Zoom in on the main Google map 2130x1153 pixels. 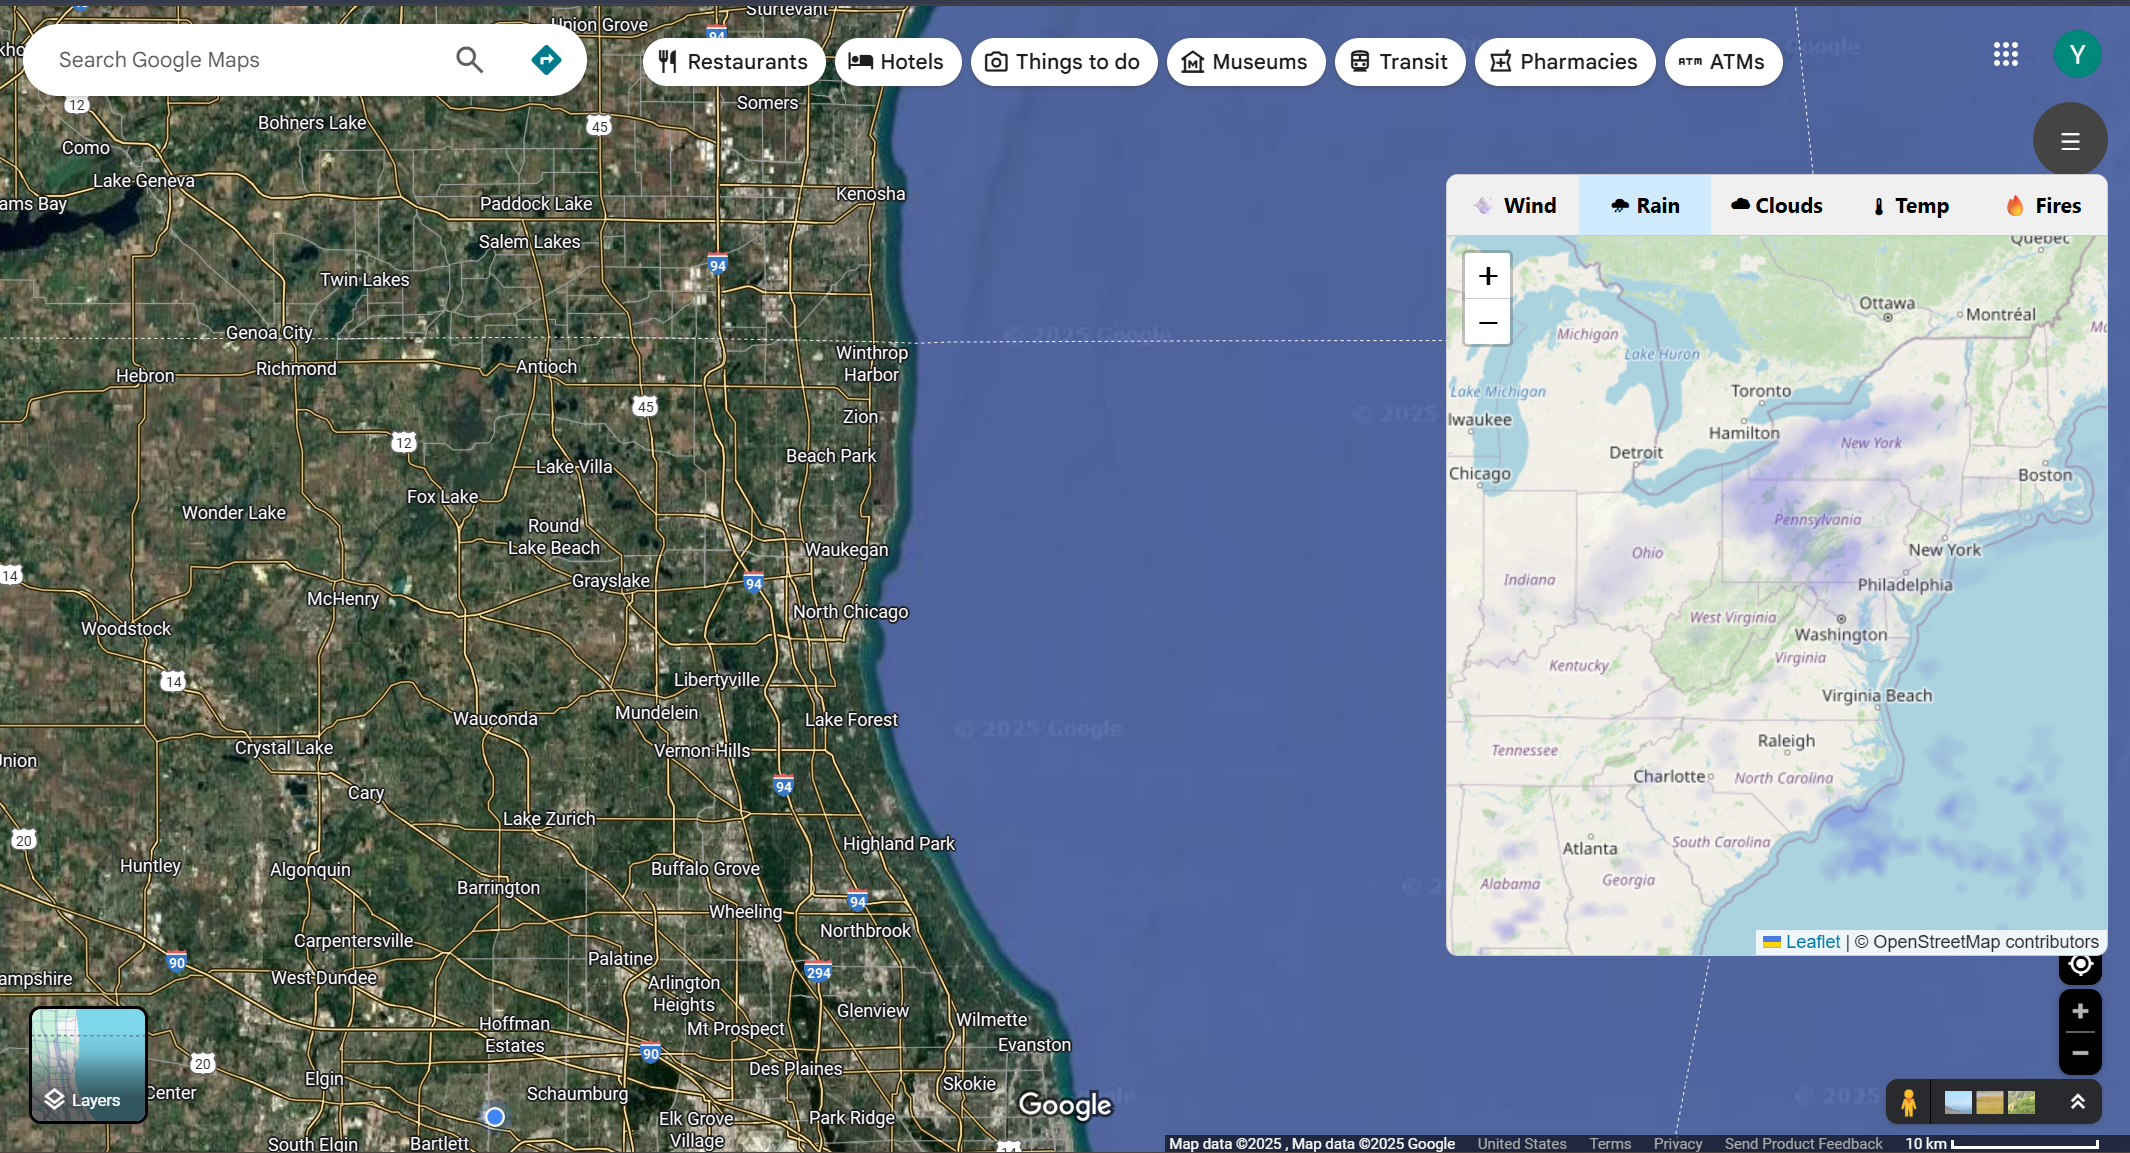2080,1011
